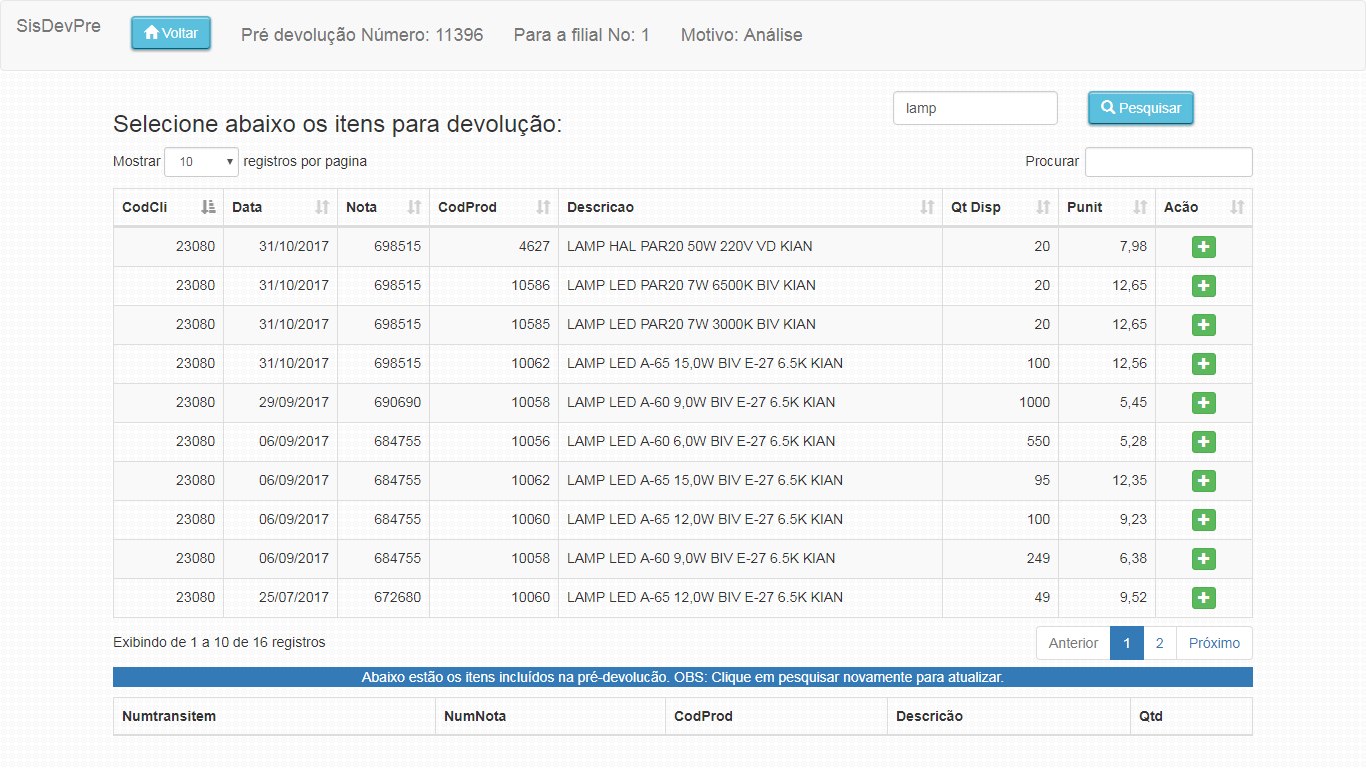This screenshot has height=768, width=1366.
Task: Click the Próximo pagination link
Action: 1214,643
